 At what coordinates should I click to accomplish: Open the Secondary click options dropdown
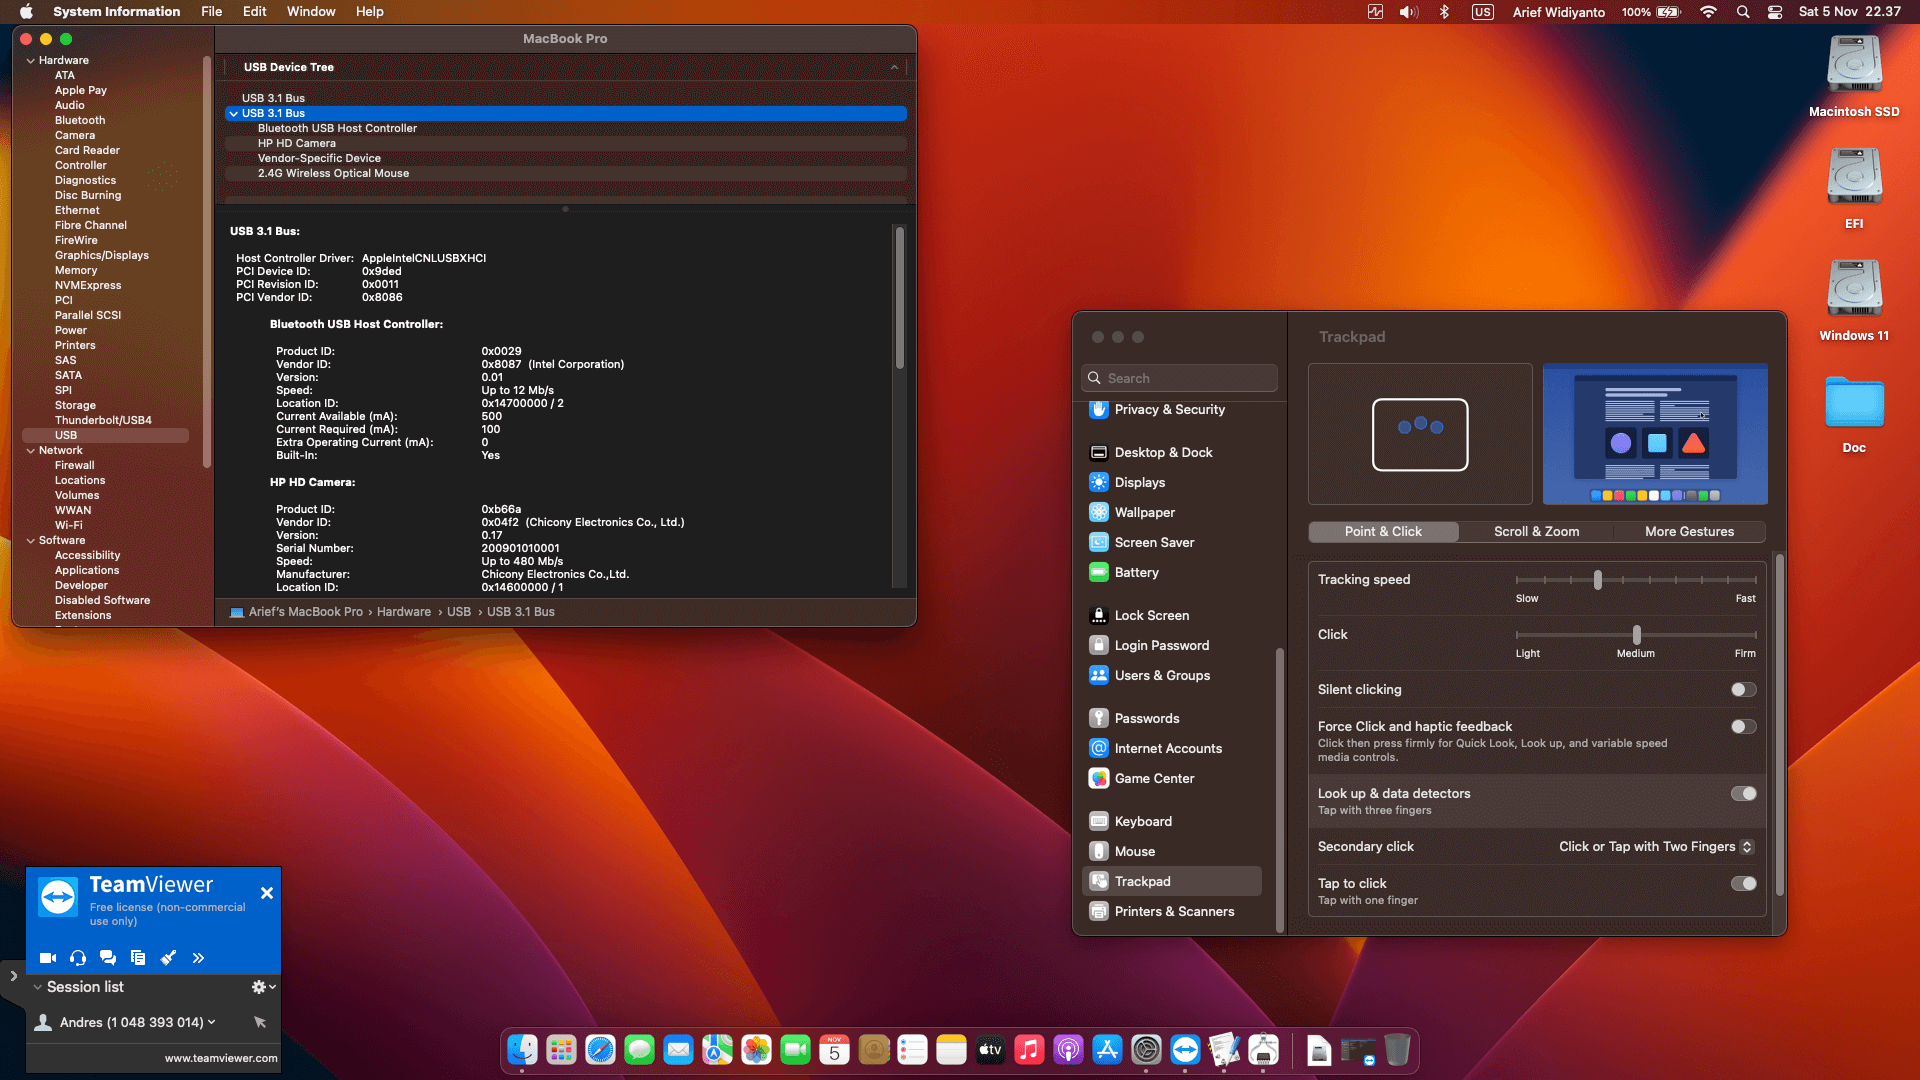coord(1748,846)
